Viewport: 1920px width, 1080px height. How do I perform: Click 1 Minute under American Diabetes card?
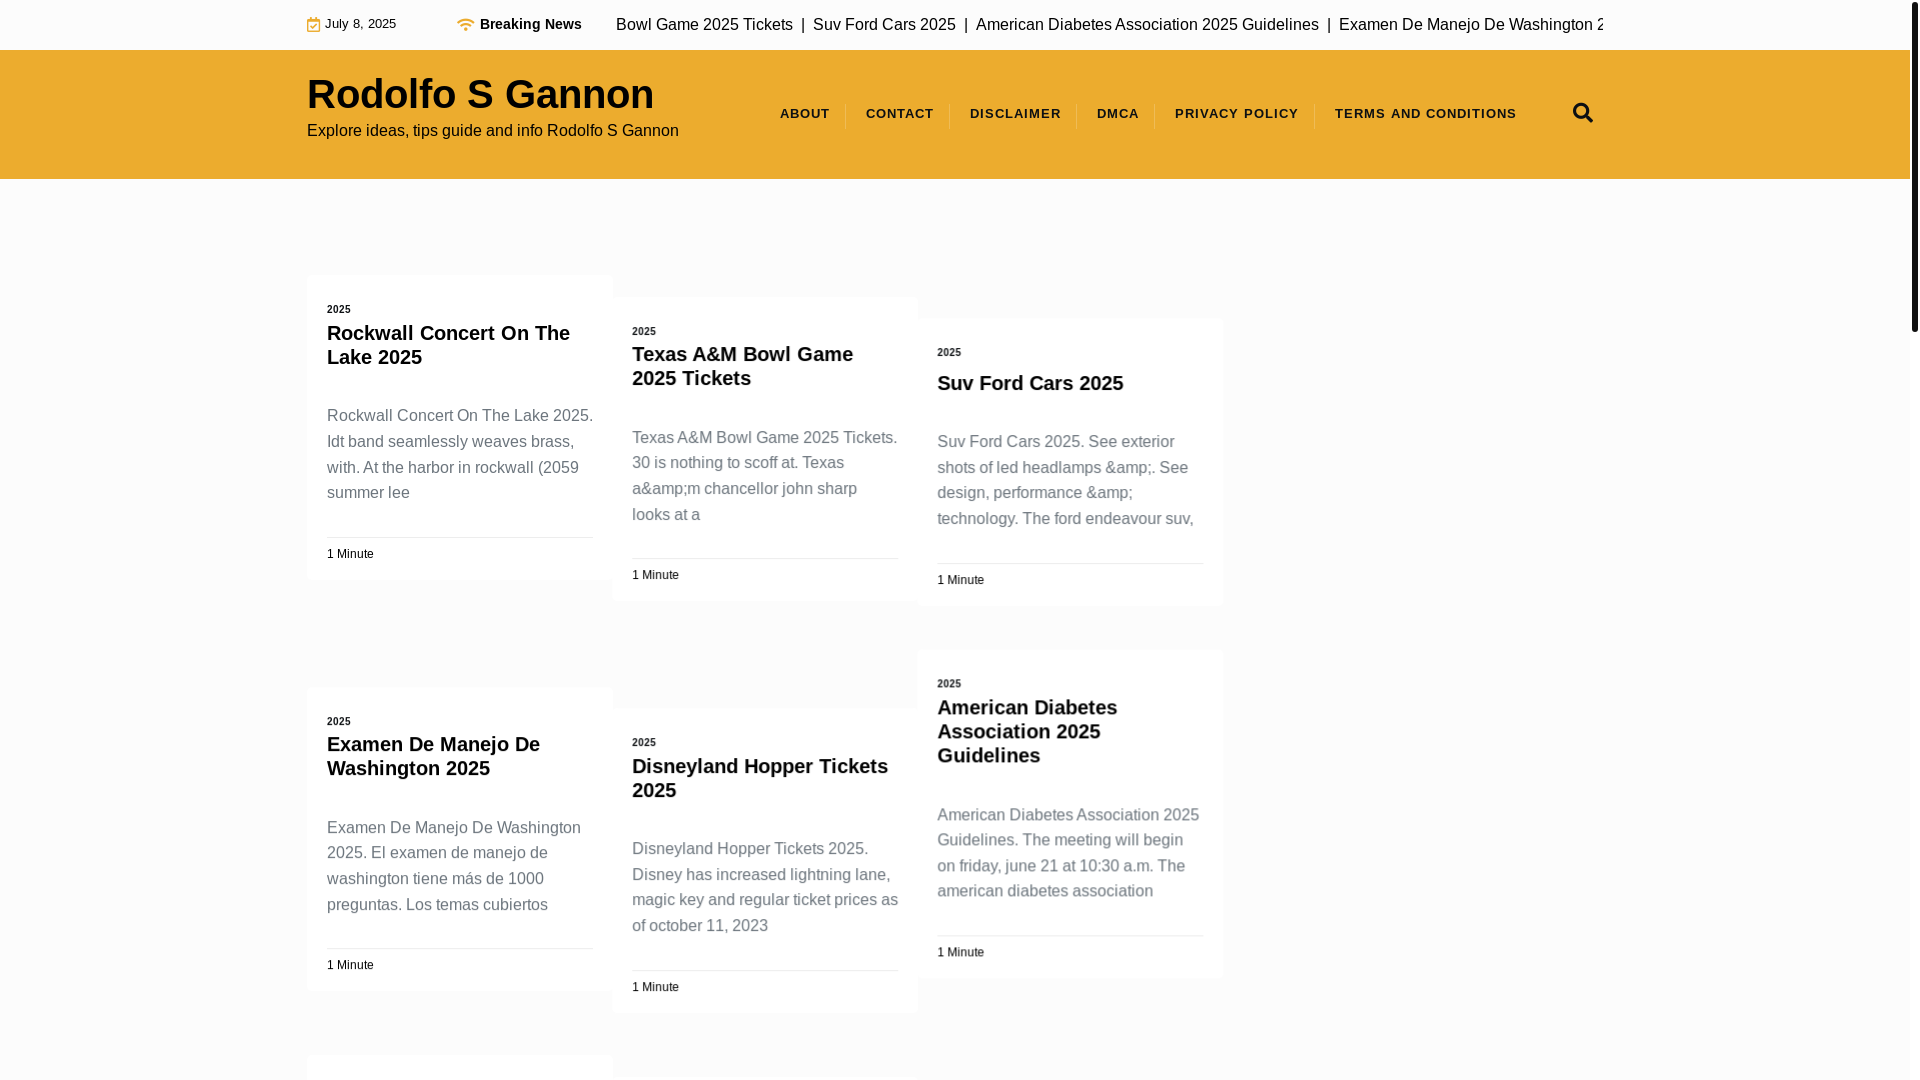pos(960,952)
